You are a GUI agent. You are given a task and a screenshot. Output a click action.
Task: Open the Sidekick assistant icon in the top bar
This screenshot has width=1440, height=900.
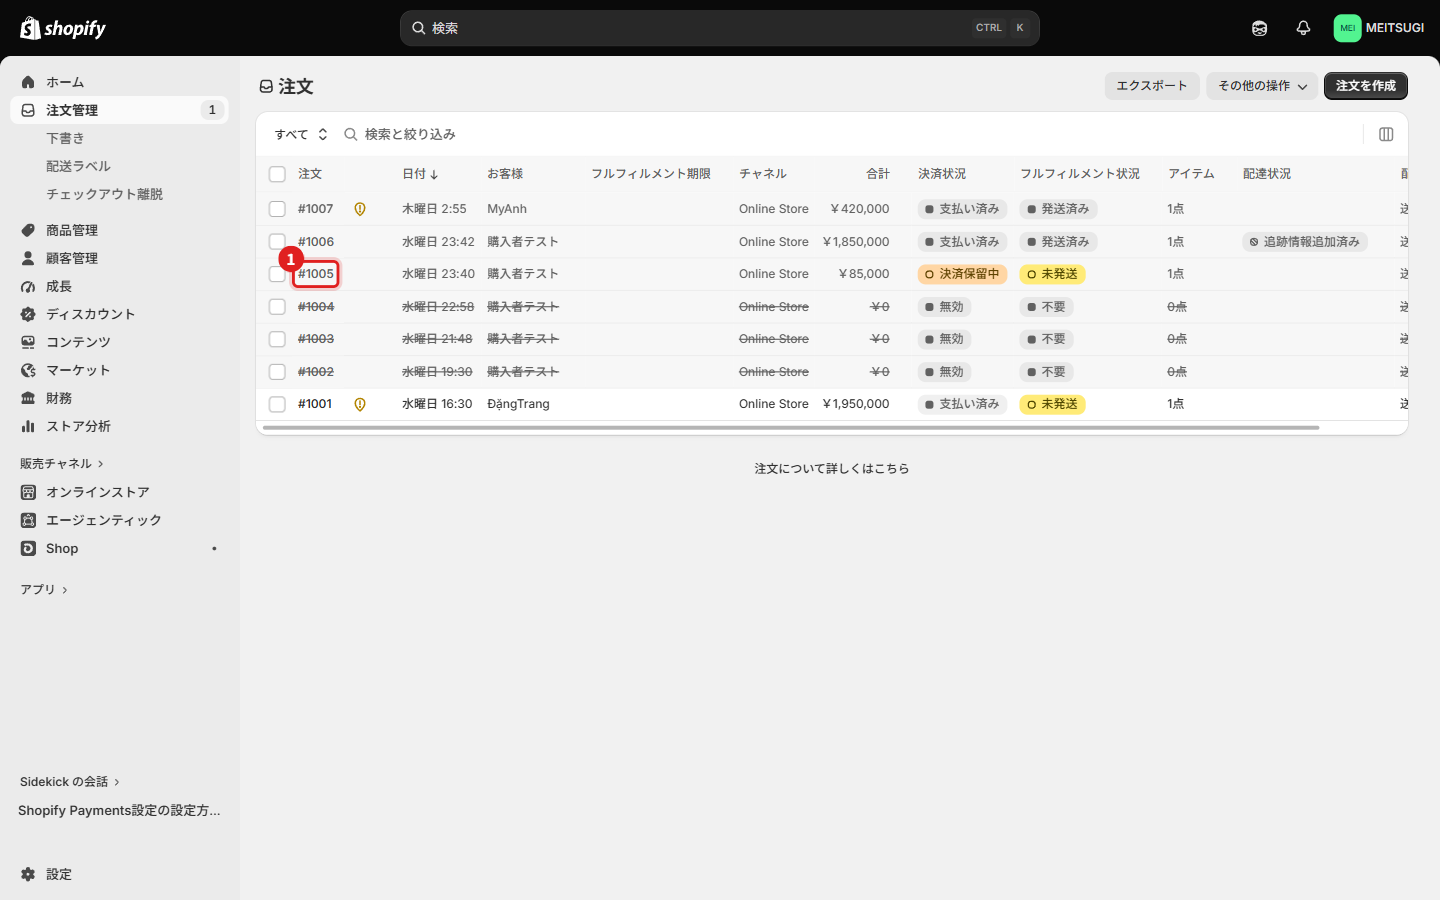1259,28
